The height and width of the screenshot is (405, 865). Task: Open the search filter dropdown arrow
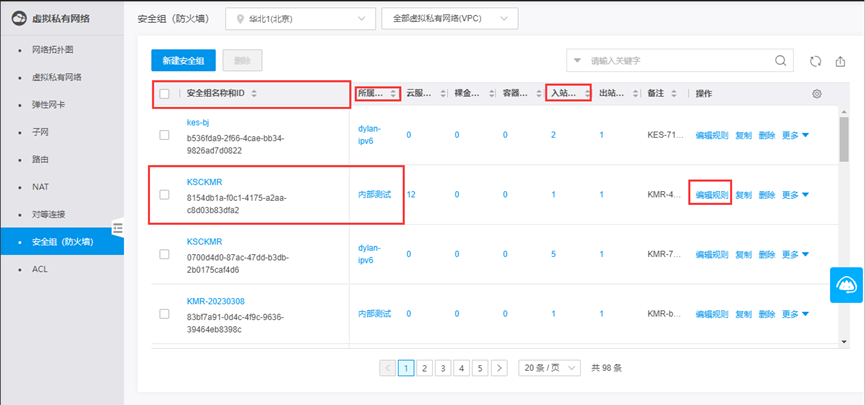pos(578,61)
